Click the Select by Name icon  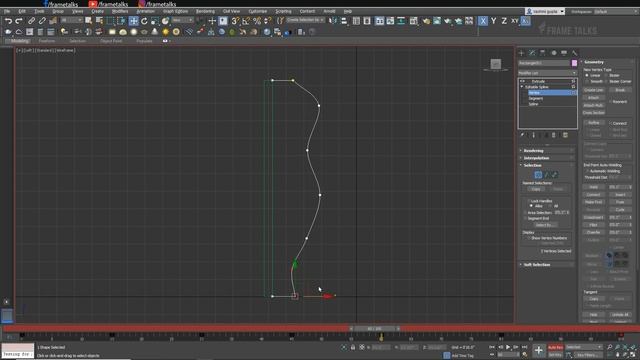coord(99,21)
